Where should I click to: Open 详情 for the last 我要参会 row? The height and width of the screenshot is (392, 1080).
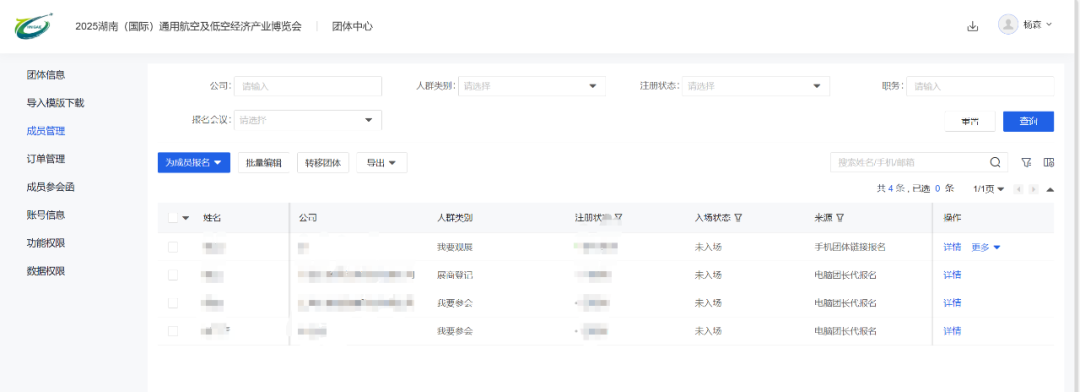pos(952,331)
